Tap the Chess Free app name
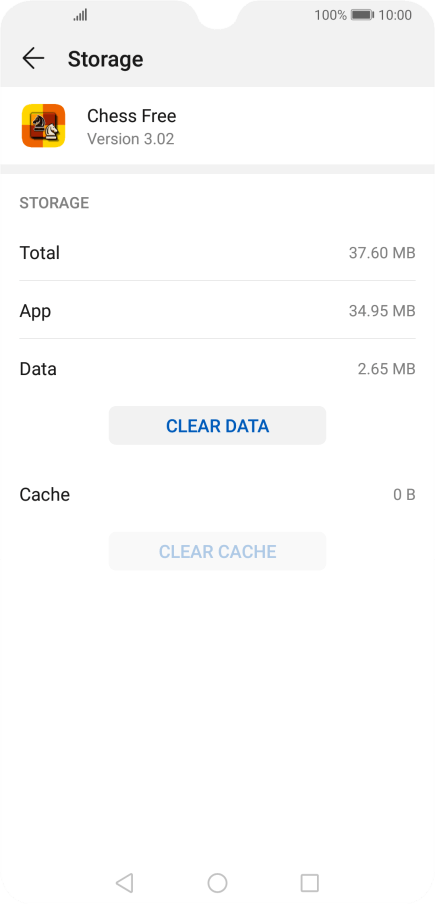Viewport: 435px width, 904px height. tap(131, 116)
